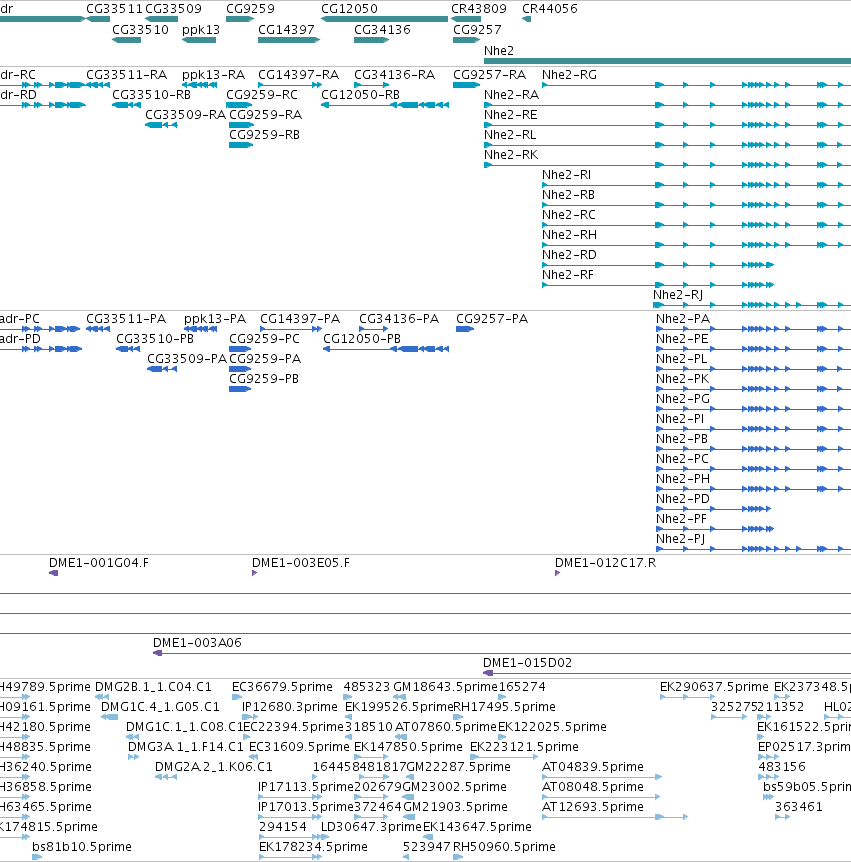Select the CG33509-RA transcript label
Image resolution: width=851 pixels, height=862 pixels.
coord(185,114)
